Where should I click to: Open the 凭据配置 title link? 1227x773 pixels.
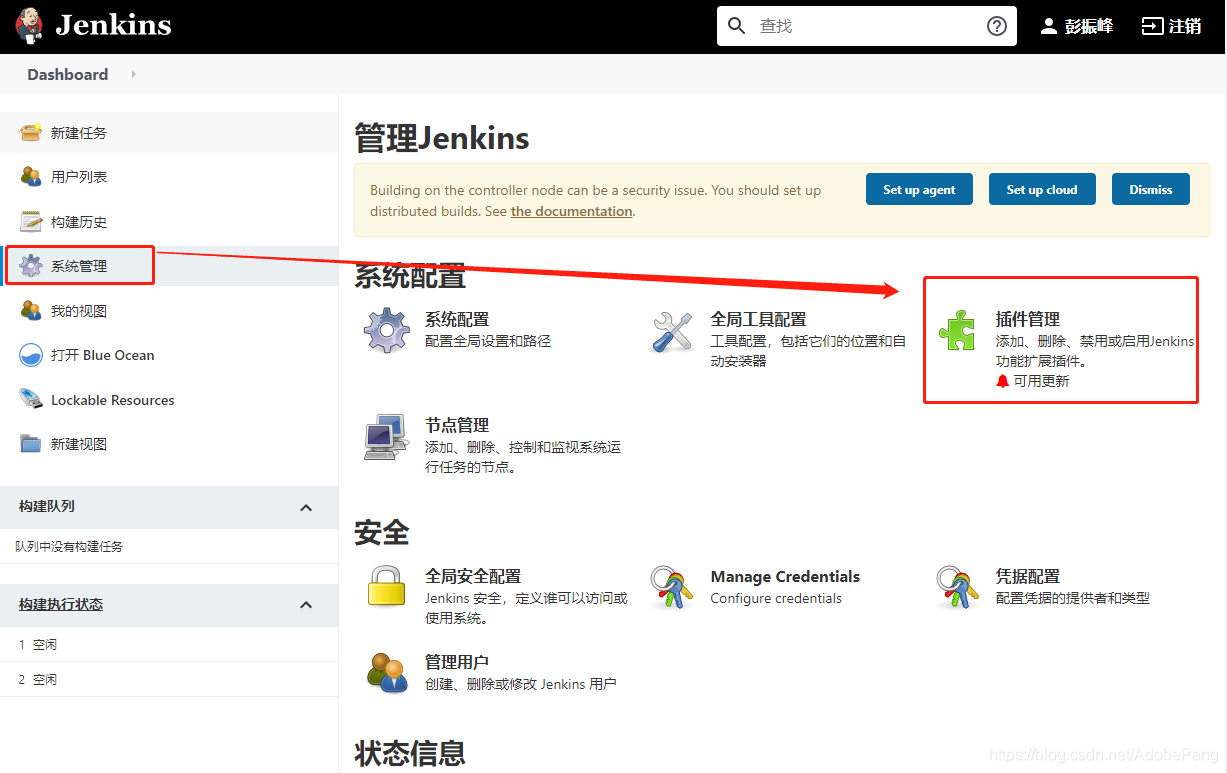pyautogui.click(x=1027, y=576)
